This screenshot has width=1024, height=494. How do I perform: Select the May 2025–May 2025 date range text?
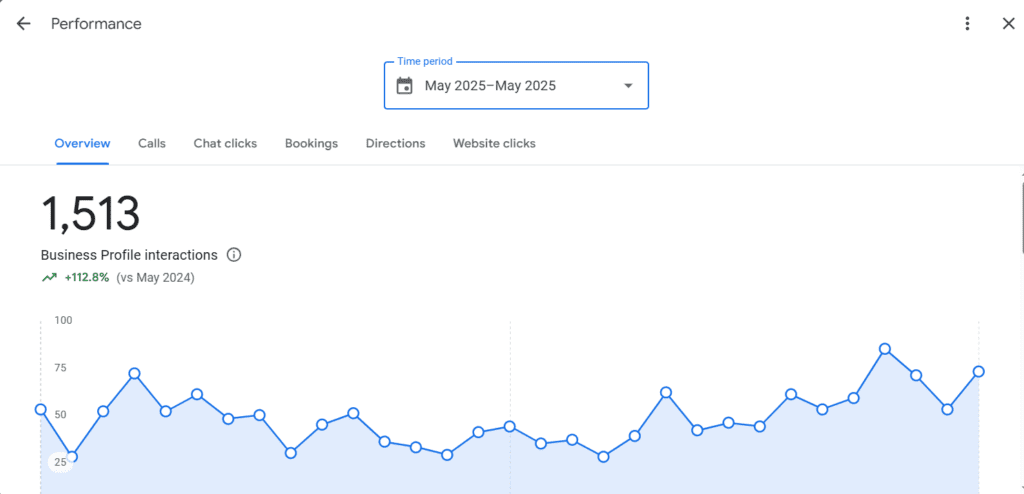pyautogui.click(x=490, y=86)
